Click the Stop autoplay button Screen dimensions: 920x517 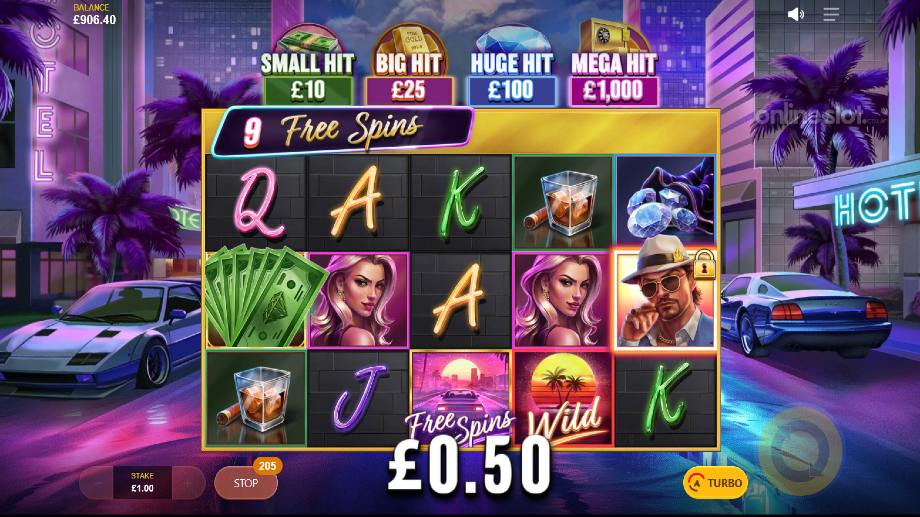pos(245,483)
